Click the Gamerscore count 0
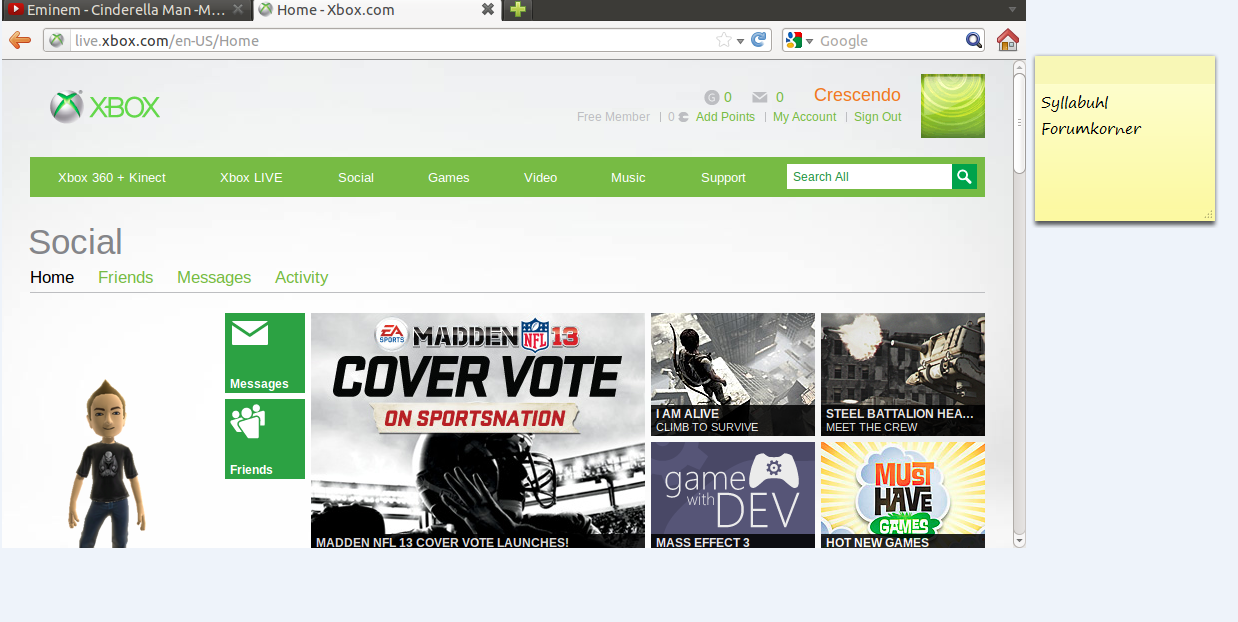 point(728,97)
